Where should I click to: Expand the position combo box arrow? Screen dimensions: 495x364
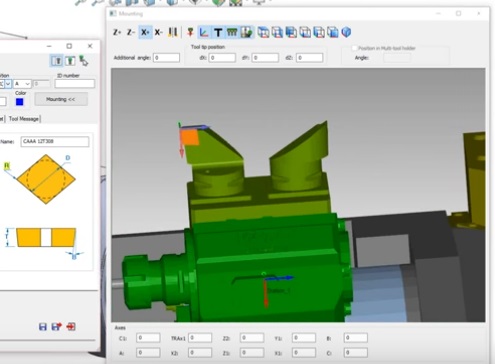pos(8,84)
